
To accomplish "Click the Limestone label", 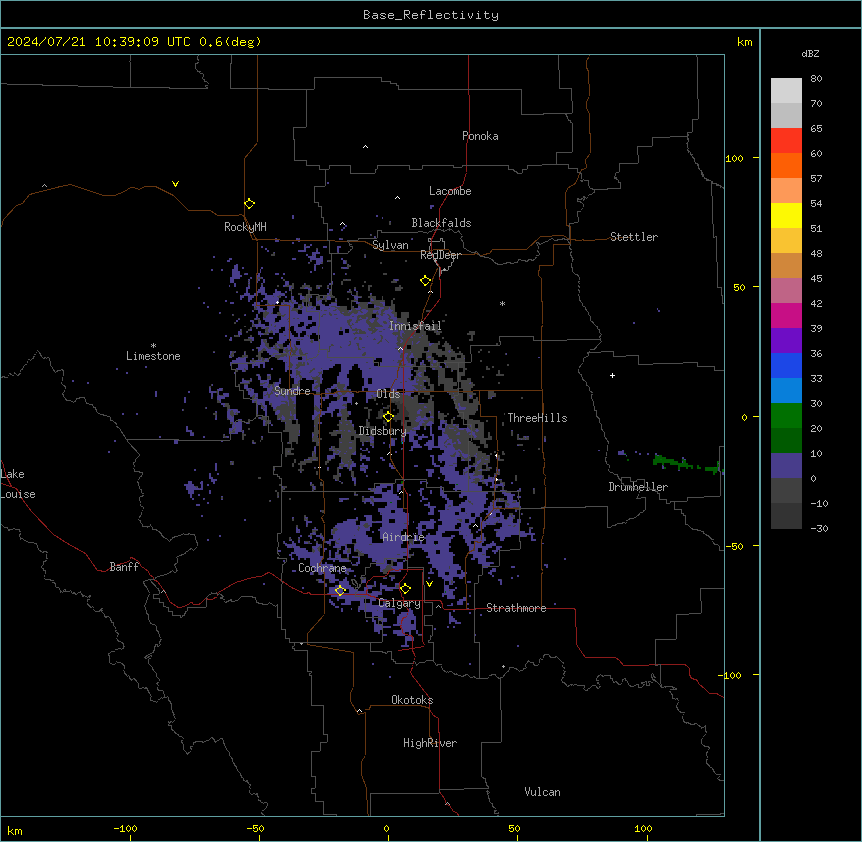I will pyautogui.click(x=153, y=356).
